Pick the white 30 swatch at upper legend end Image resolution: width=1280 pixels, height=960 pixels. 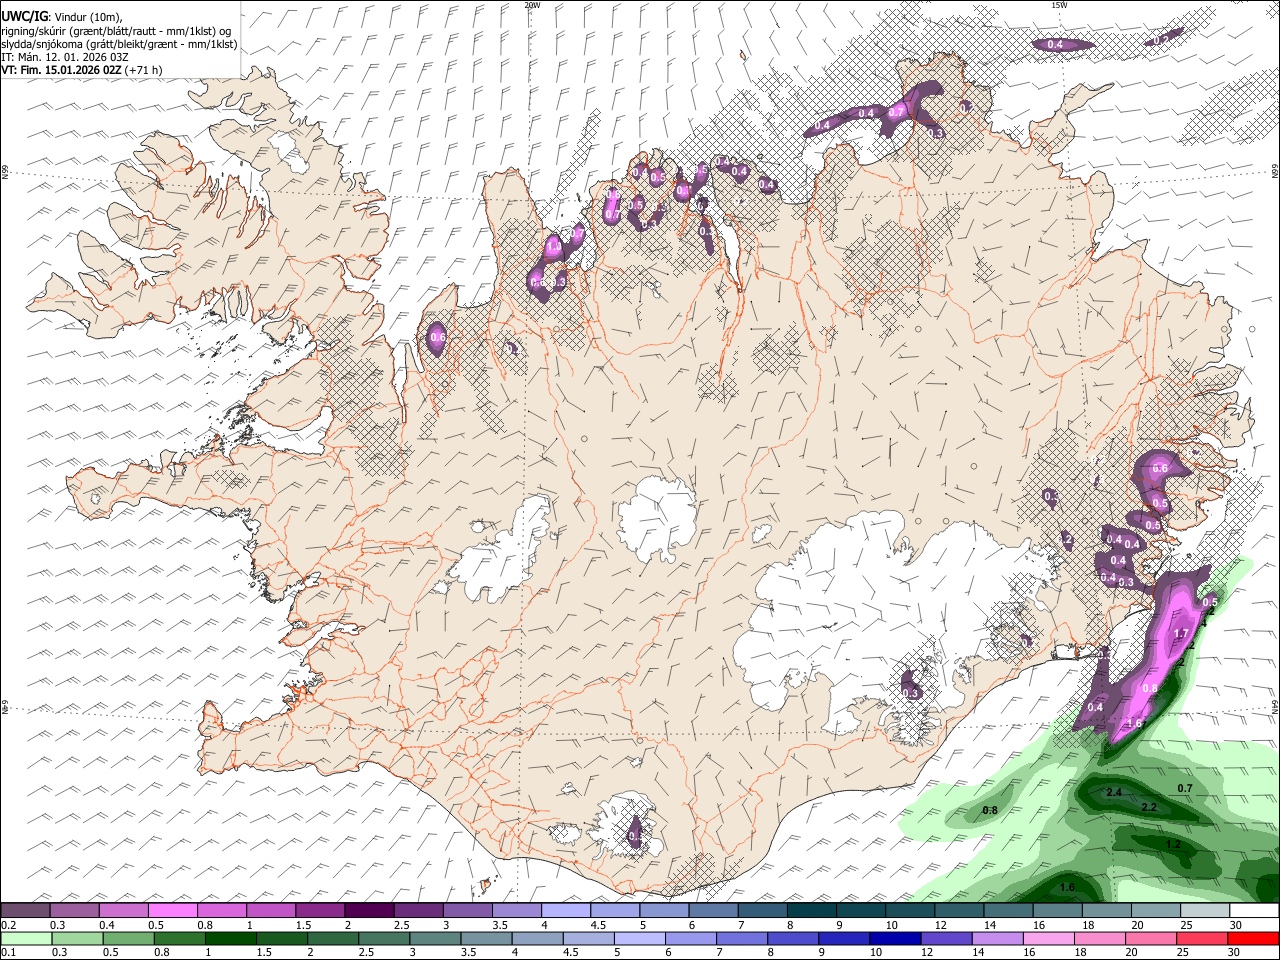[x=1255, y=911]
